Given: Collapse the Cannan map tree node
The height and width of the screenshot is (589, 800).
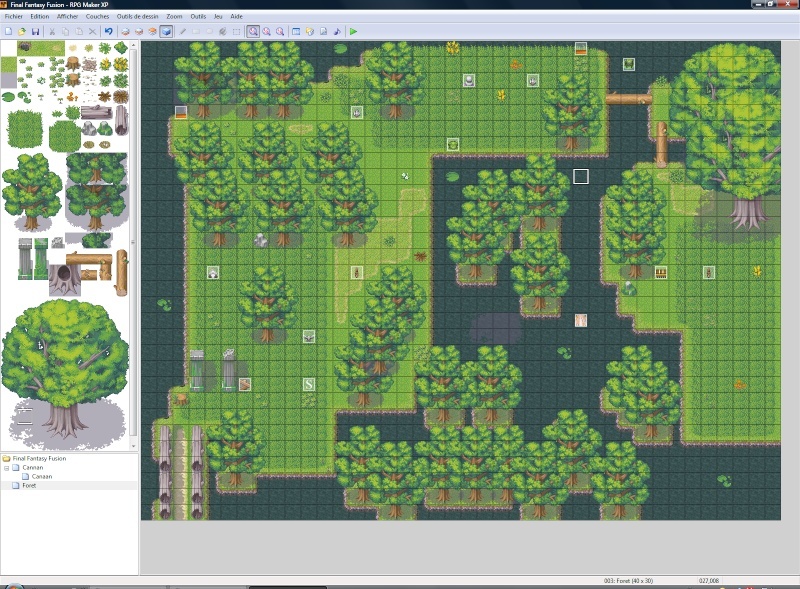Looking at the screenshot, I should [x=7, y=468].
